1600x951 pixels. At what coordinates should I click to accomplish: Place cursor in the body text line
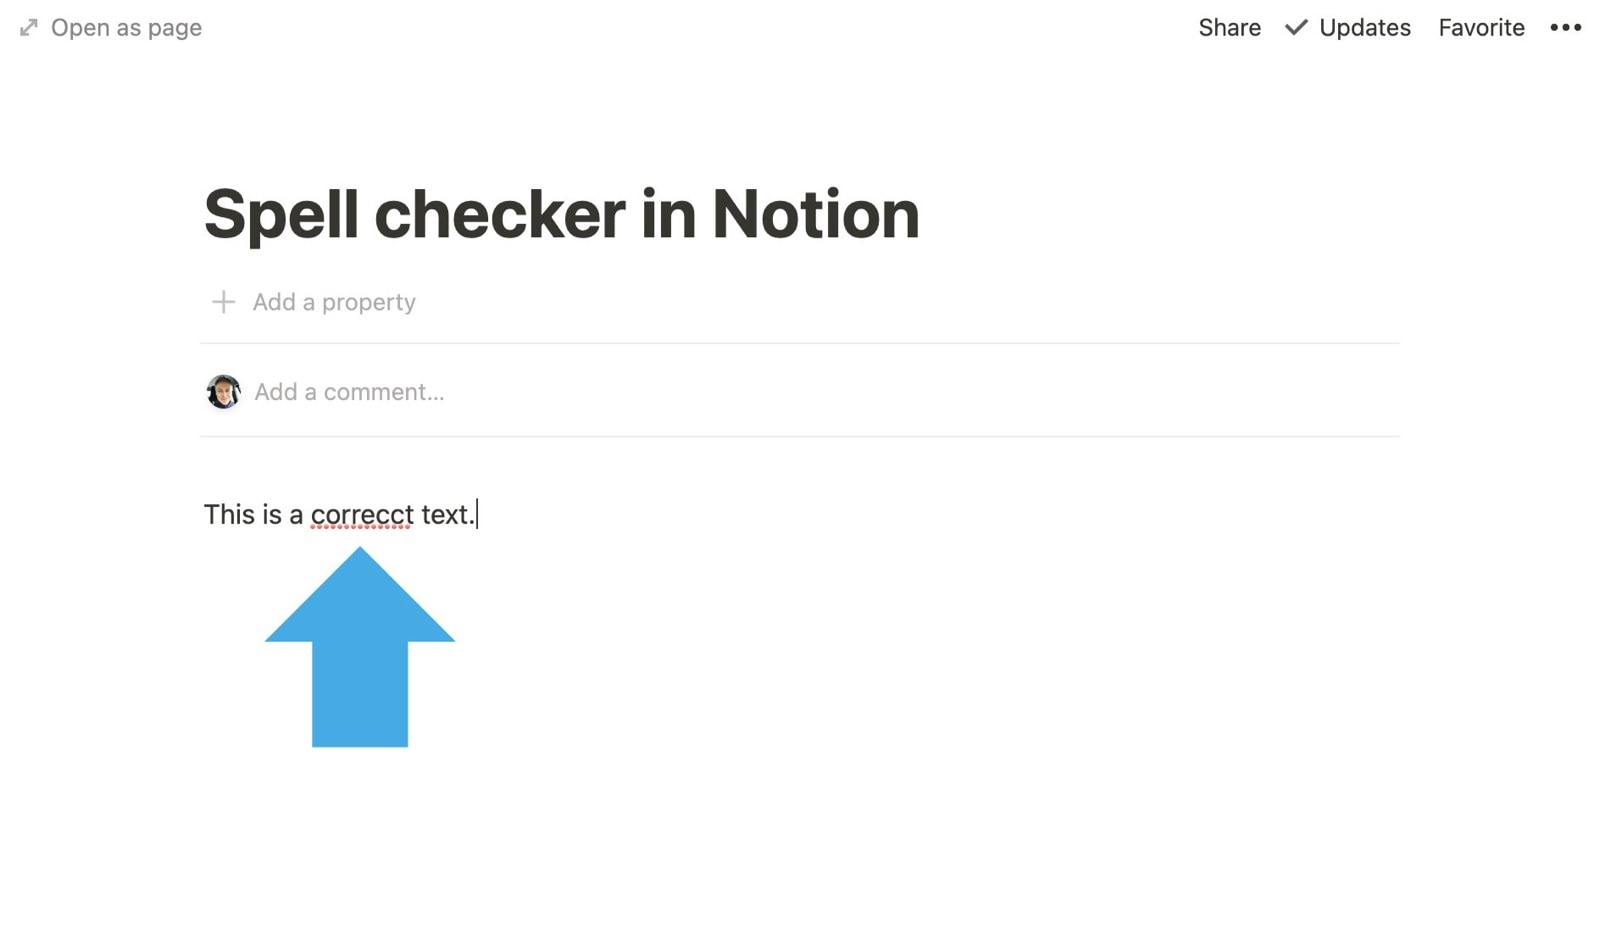click(340, 514)
